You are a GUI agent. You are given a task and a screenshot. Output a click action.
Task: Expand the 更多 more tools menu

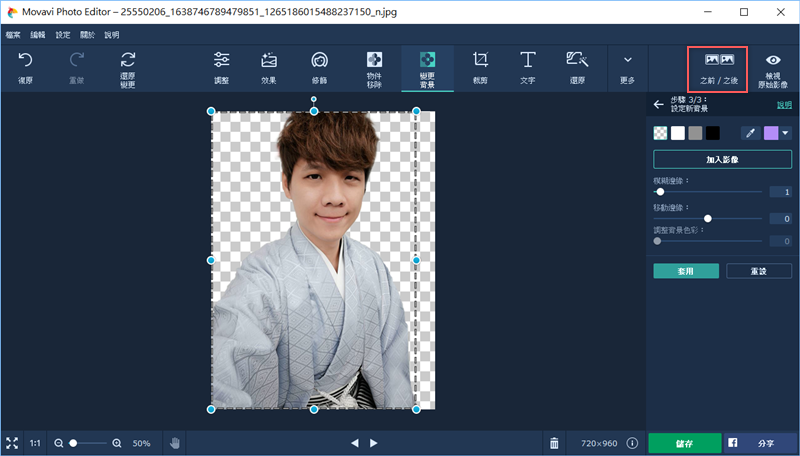[628, 69]
